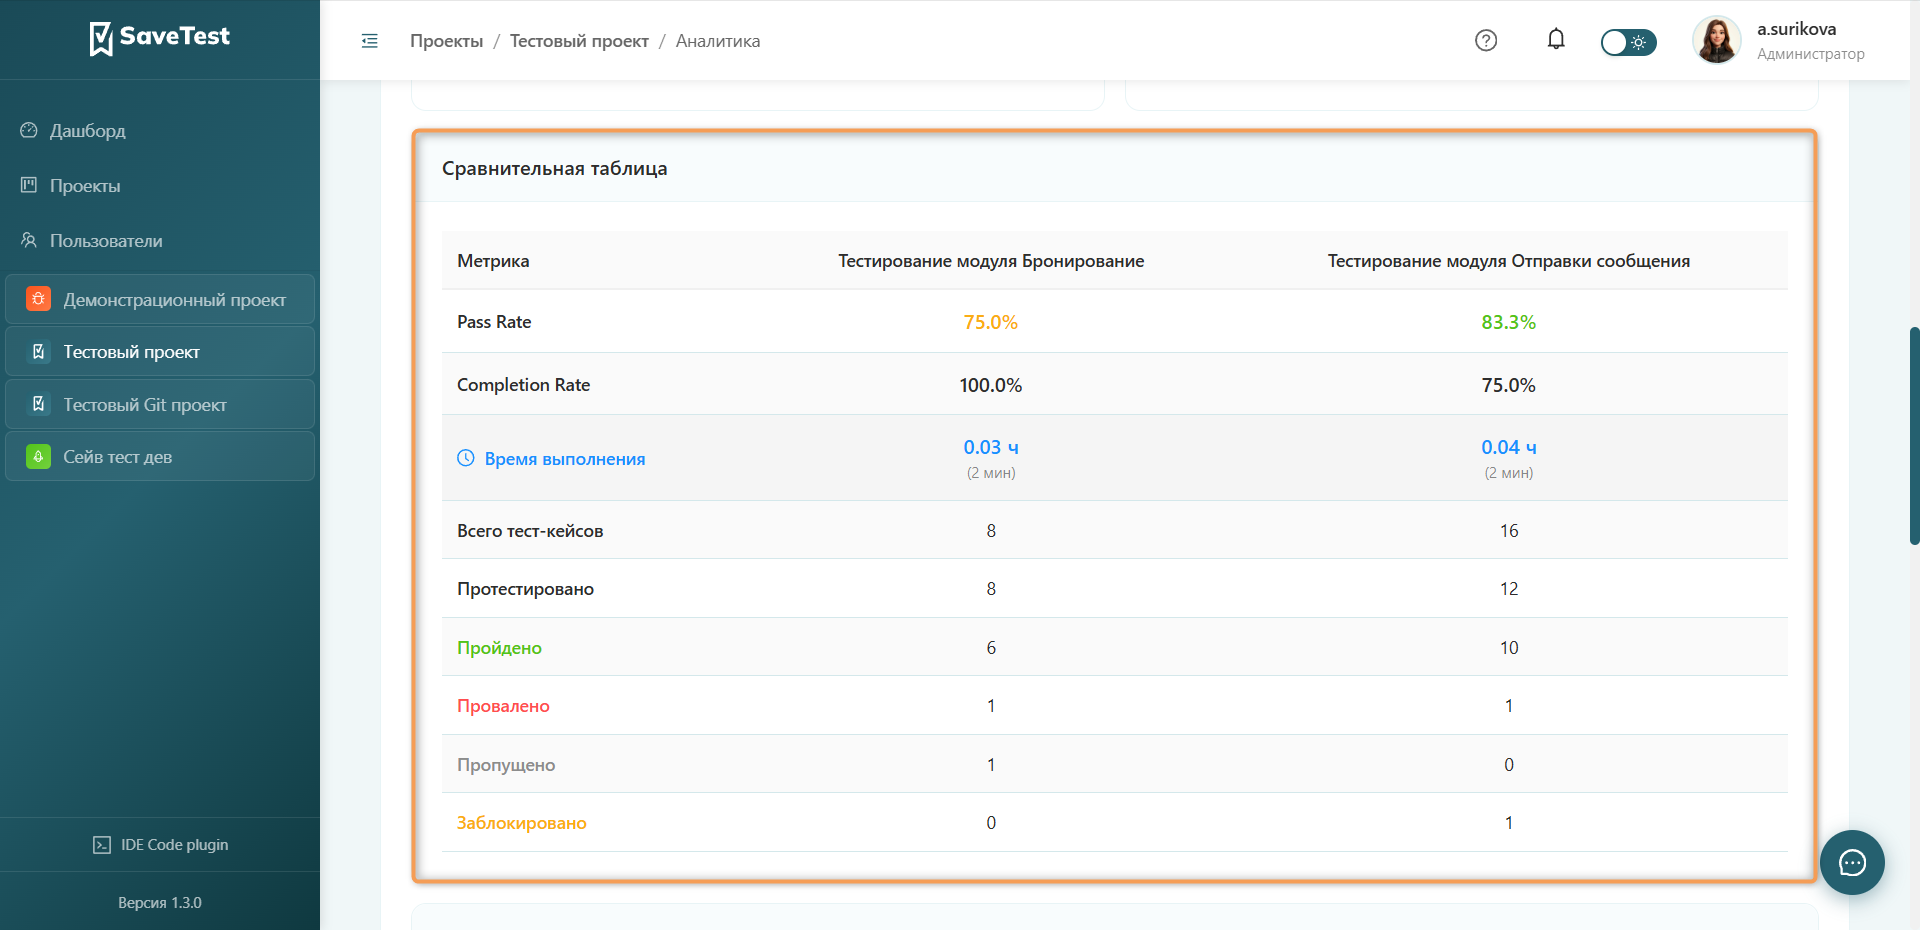Click the Метрика column header
Viewport: 1920px width, 930px height.
pyautogui.click(x=493, y=261)
